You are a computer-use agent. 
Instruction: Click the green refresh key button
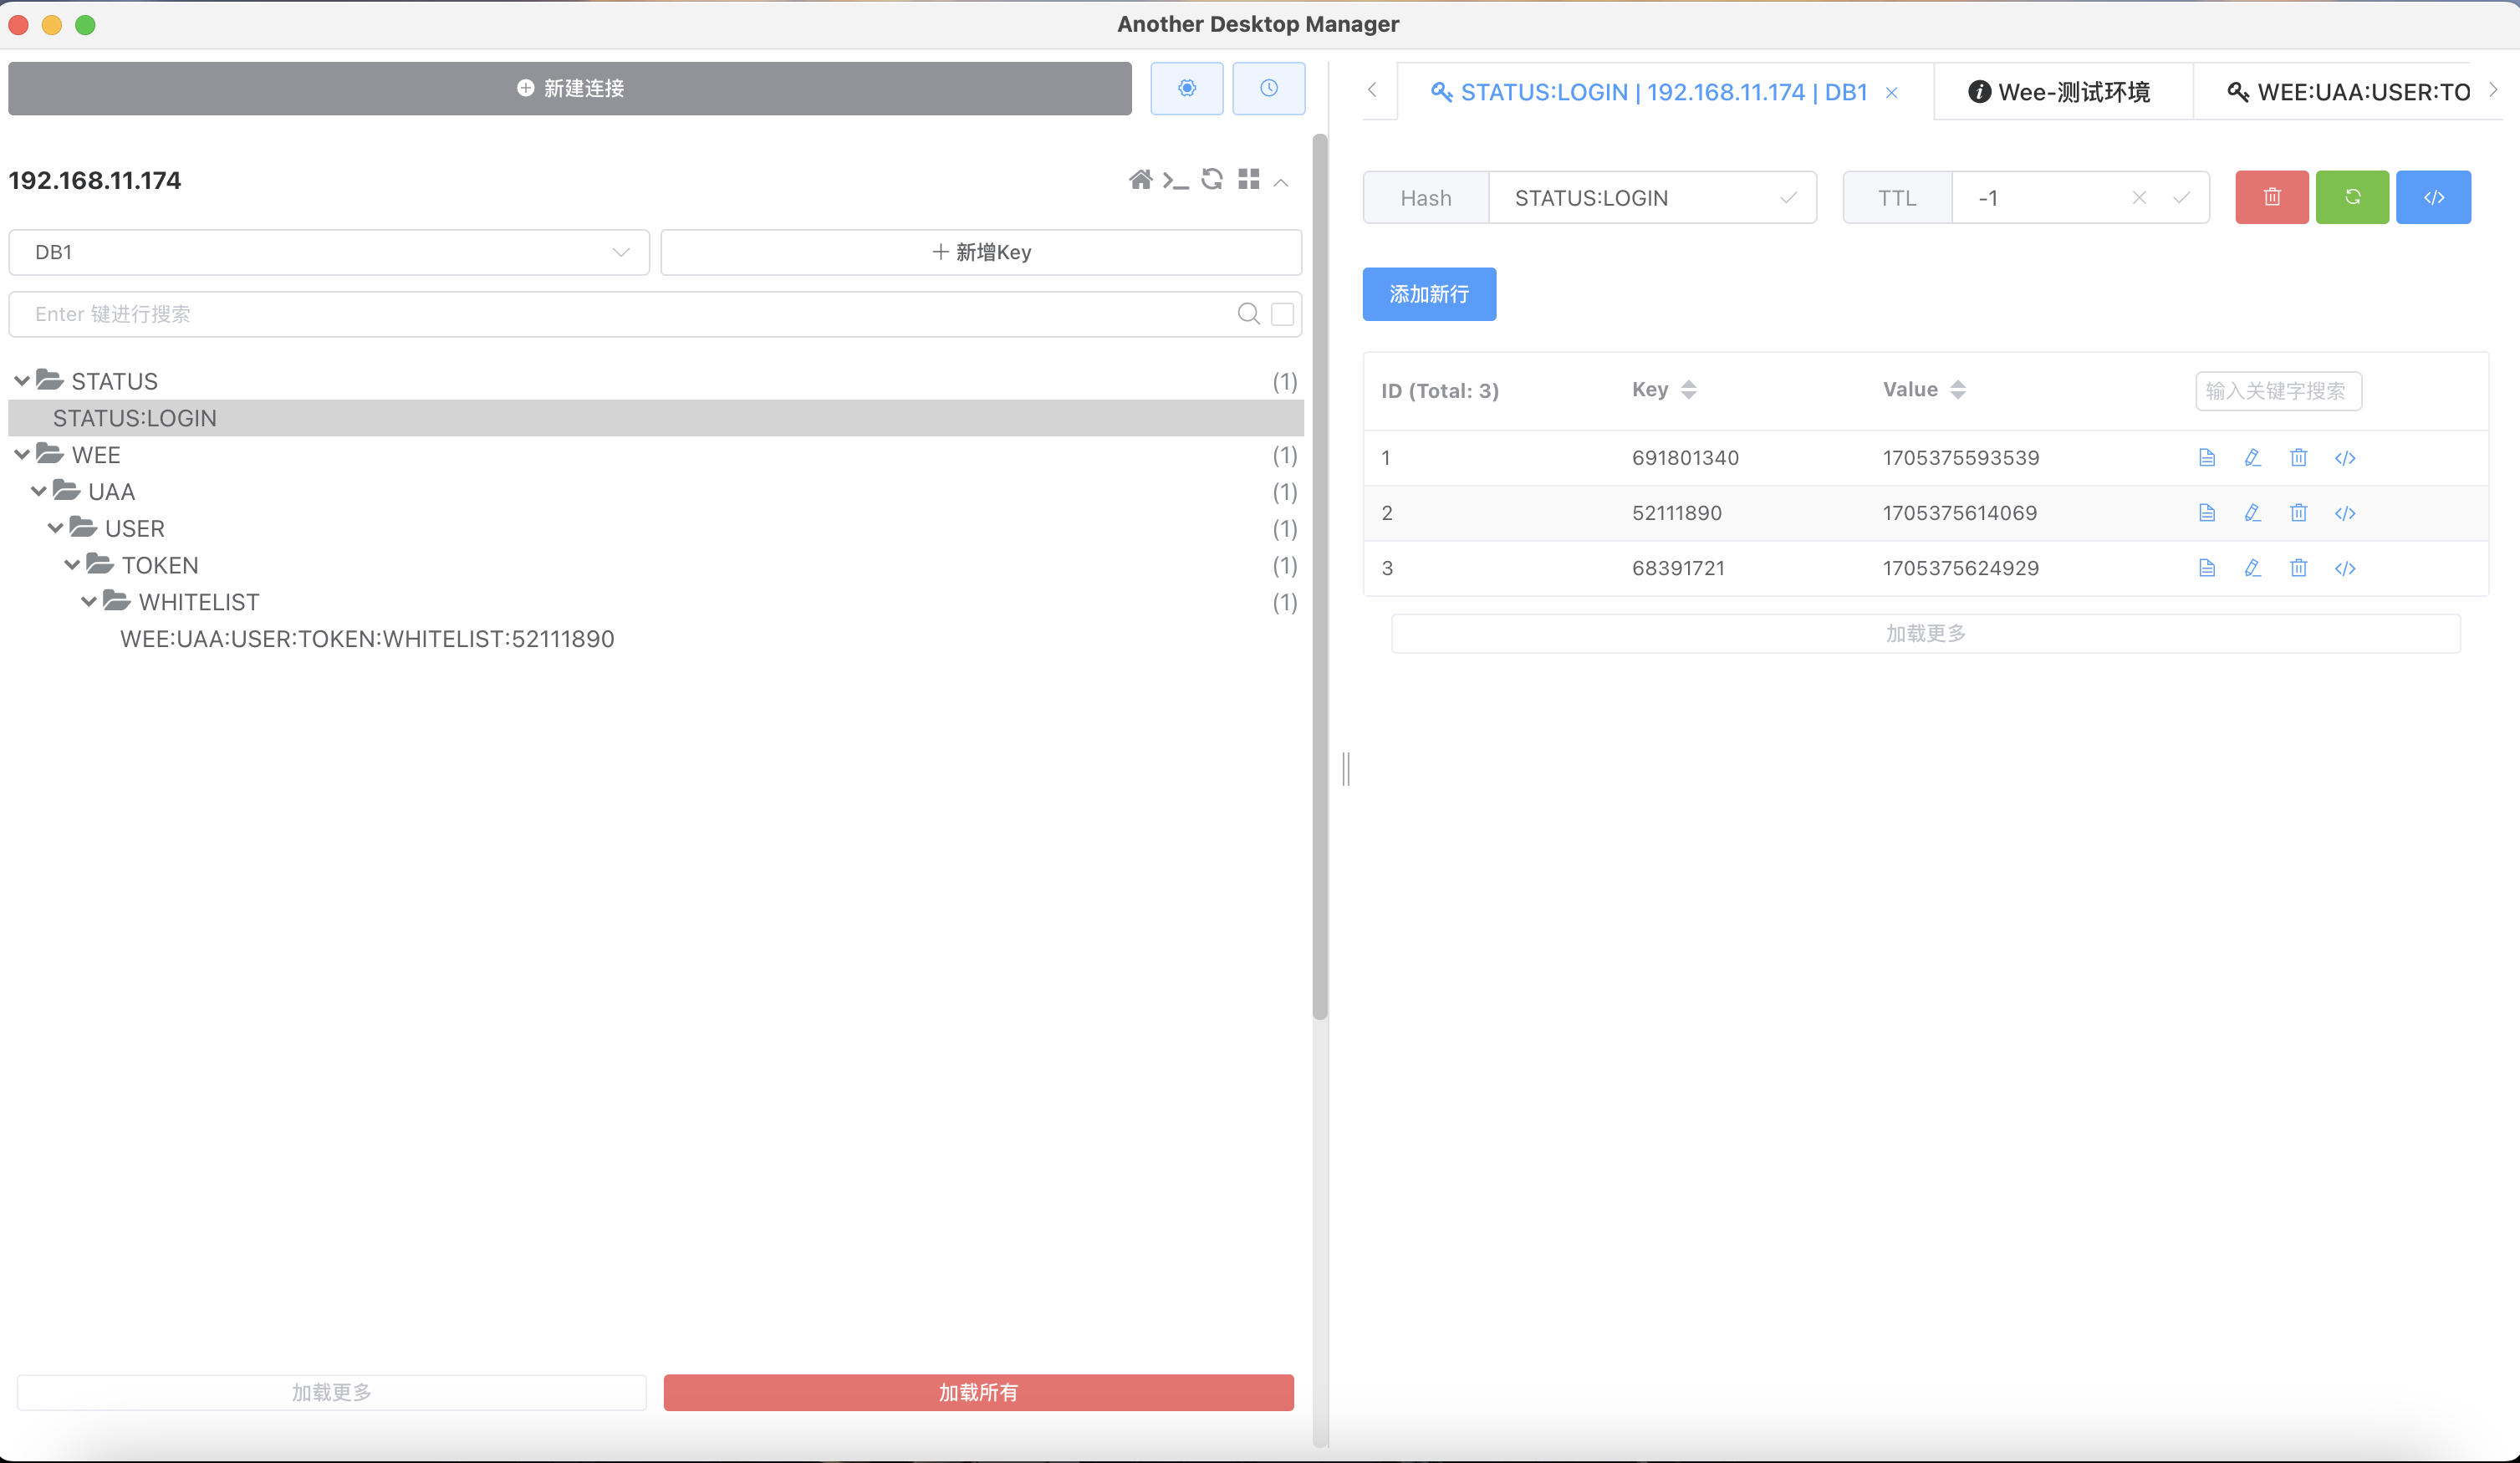2352,197
